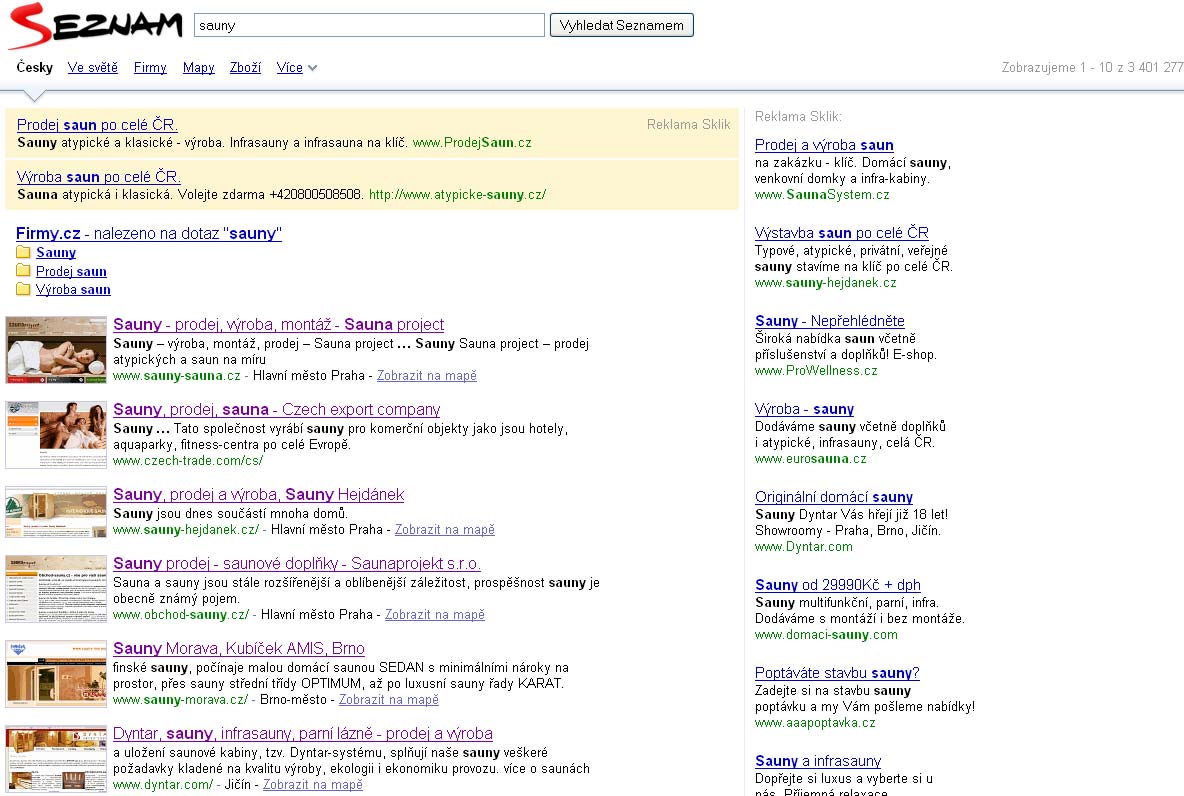Open sidebar ad Sauny - Nepřehlédněte

tap(830, 321)
